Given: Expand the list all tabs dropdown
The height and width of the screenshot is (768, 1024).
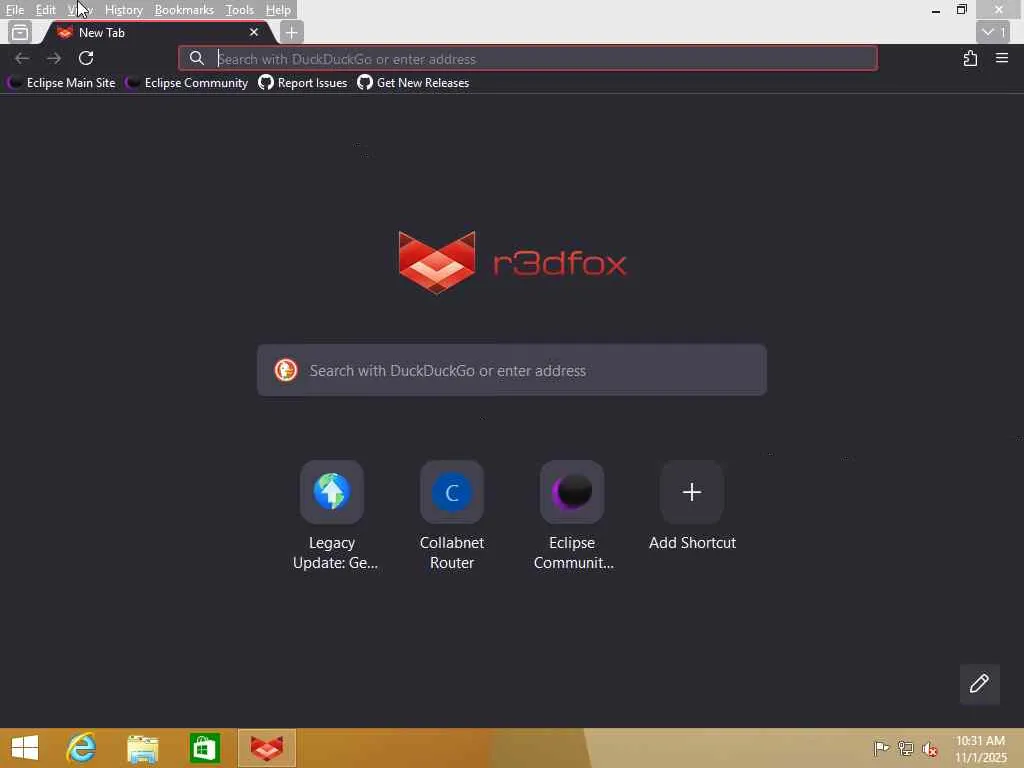Looking at the screenshot, I should (x=993, y=32).
